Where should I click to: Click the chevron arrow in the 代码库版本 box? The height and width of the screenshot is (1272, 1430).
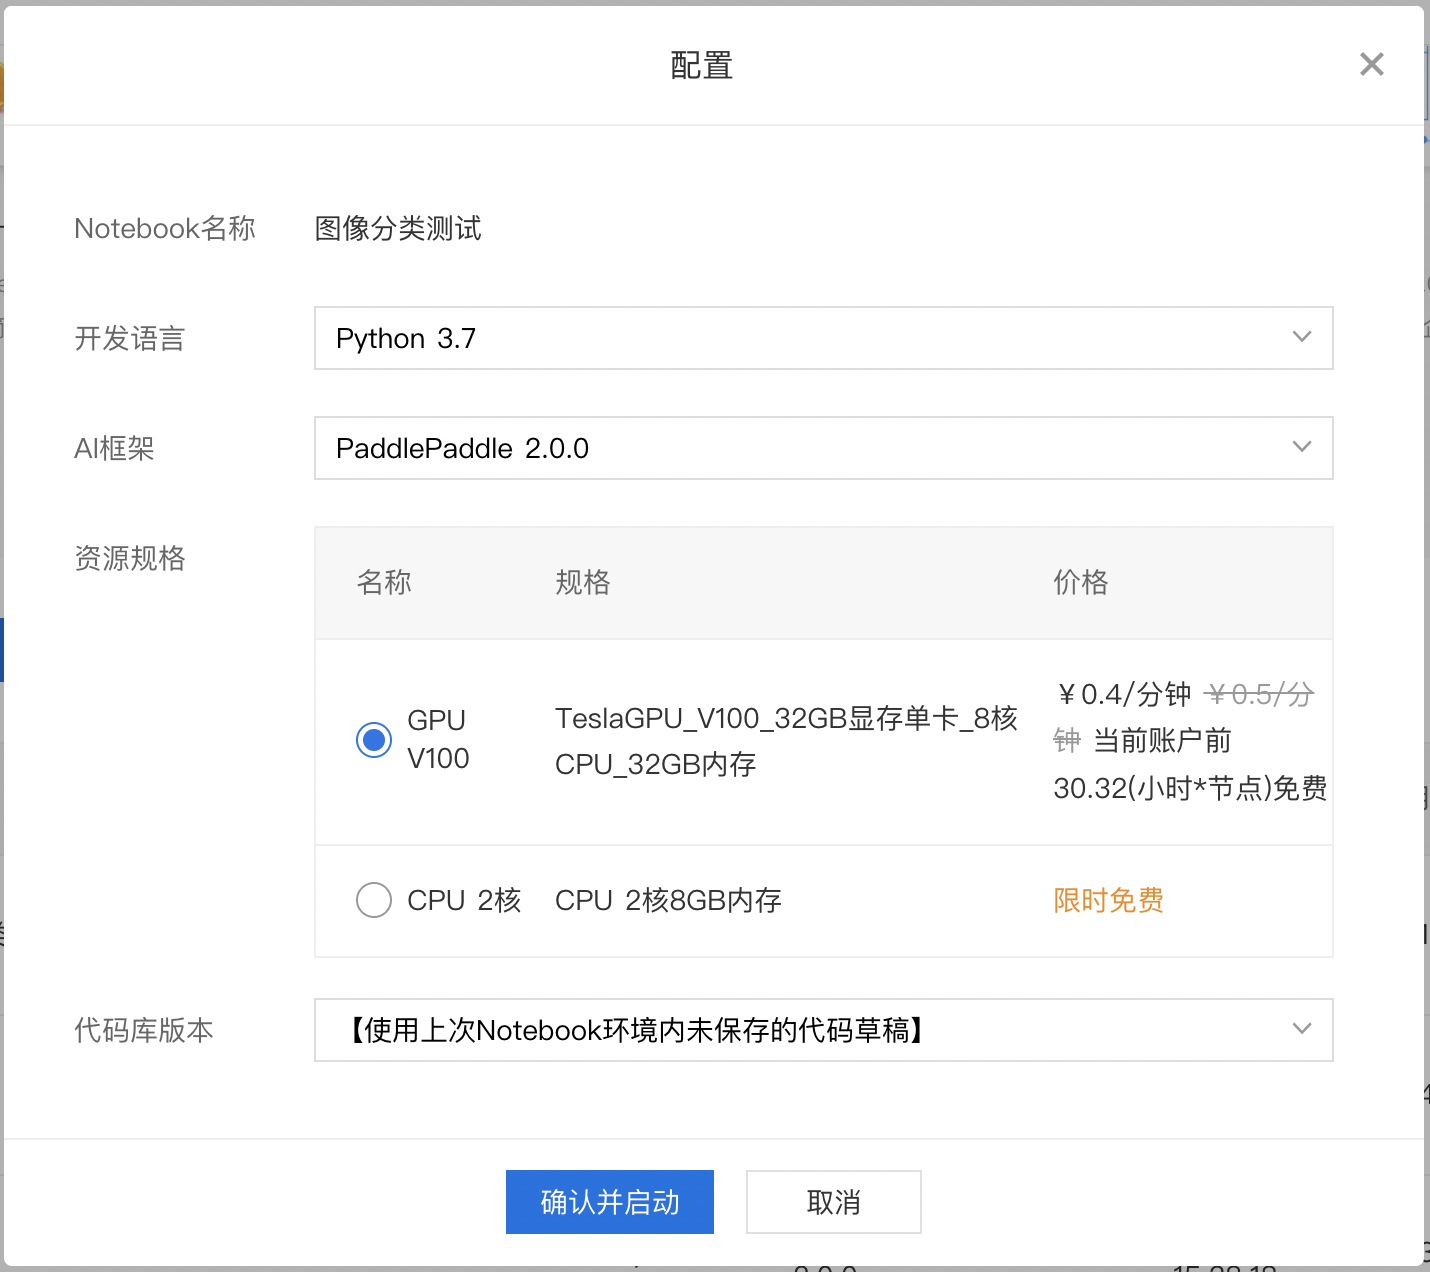pos(1302,1029)
